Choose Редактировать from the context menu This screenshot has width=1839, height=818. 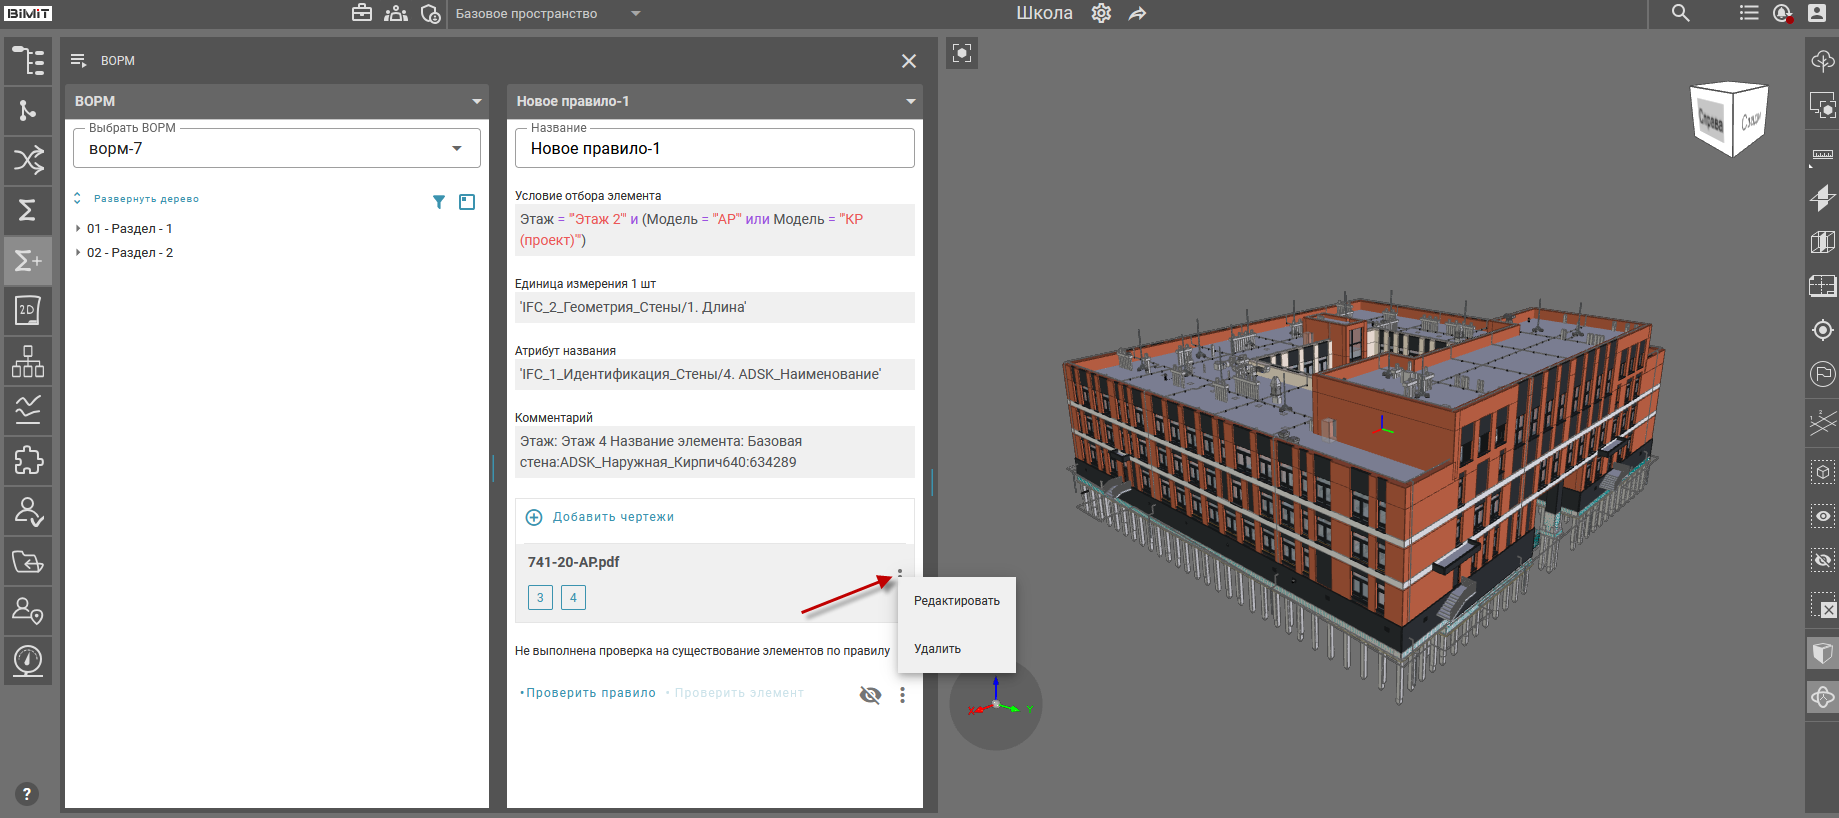click(956, 601)
